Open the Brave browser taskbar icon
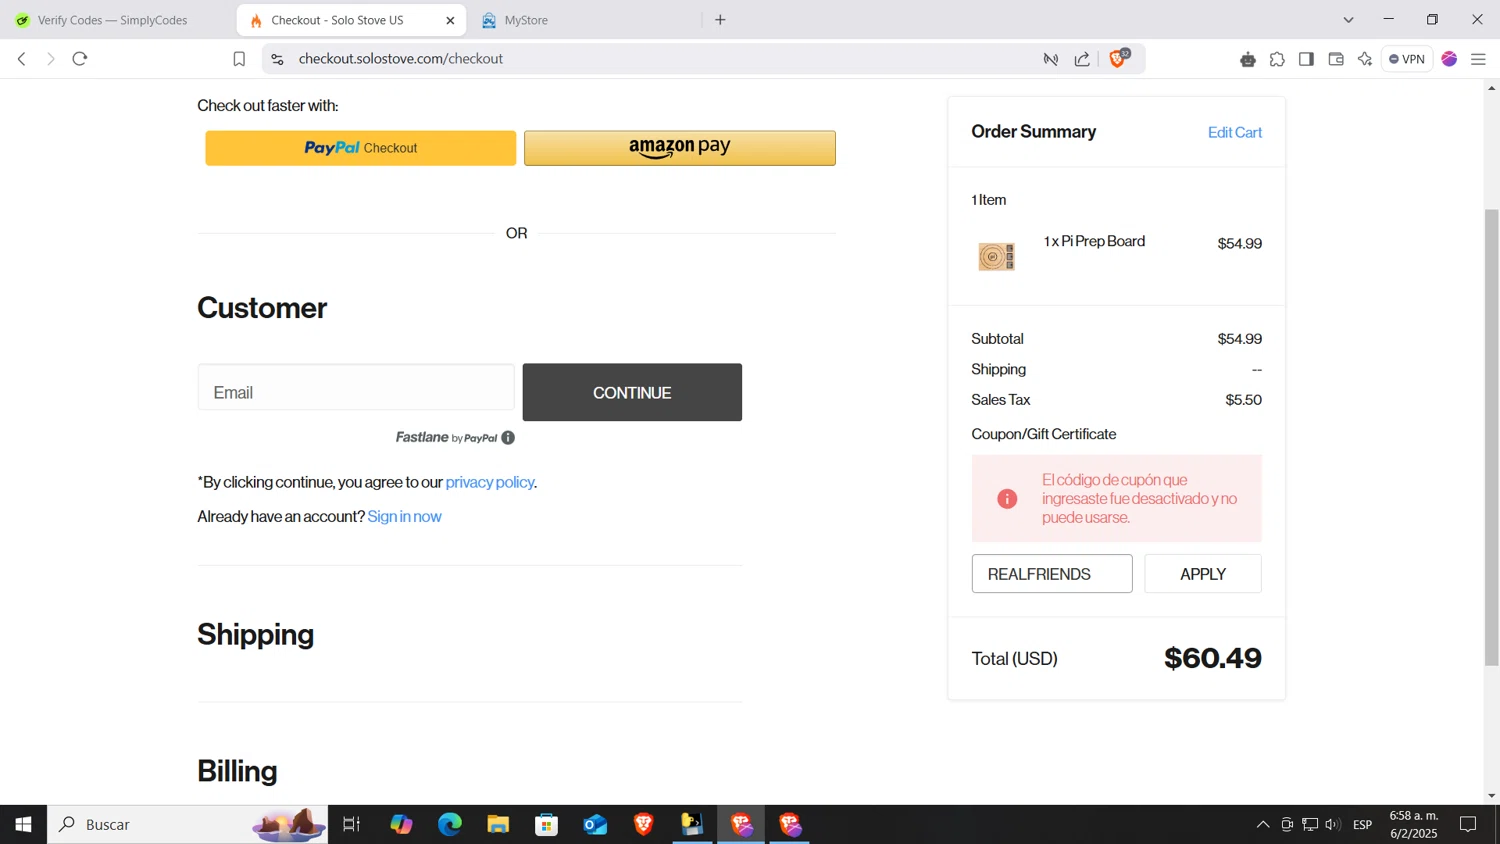Image resolution: width=1500 pixels, height=844 pixels. (644, 824)
